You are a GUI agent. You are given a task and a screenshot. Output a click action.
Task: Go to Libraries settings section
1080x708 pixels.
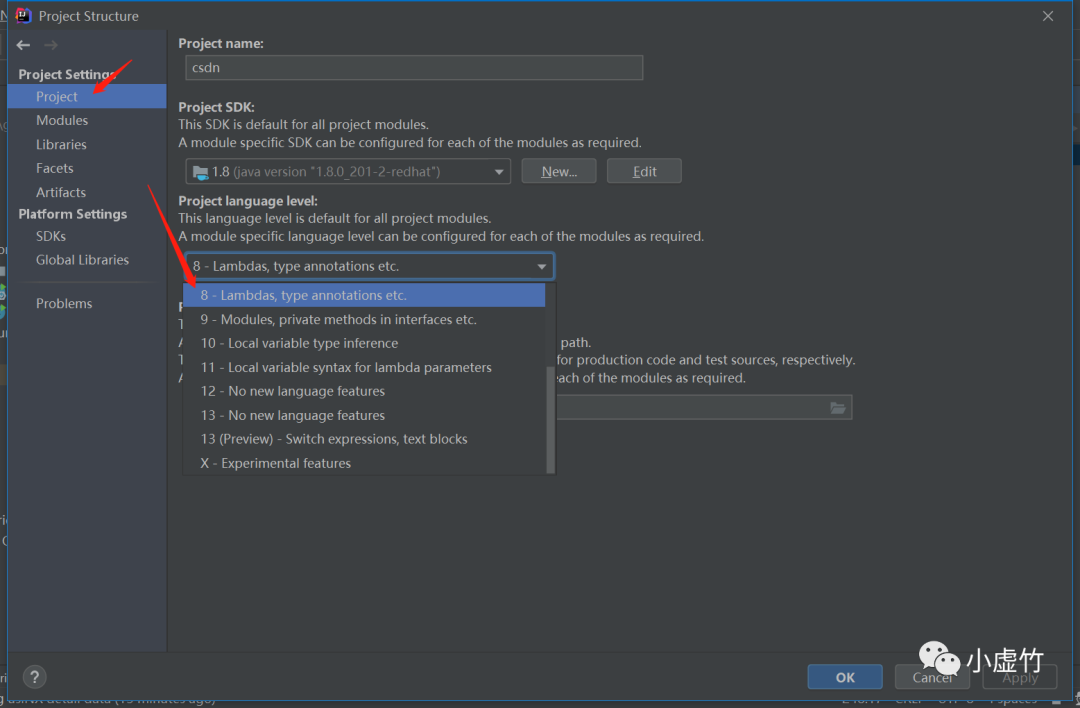tap(61, 144)
